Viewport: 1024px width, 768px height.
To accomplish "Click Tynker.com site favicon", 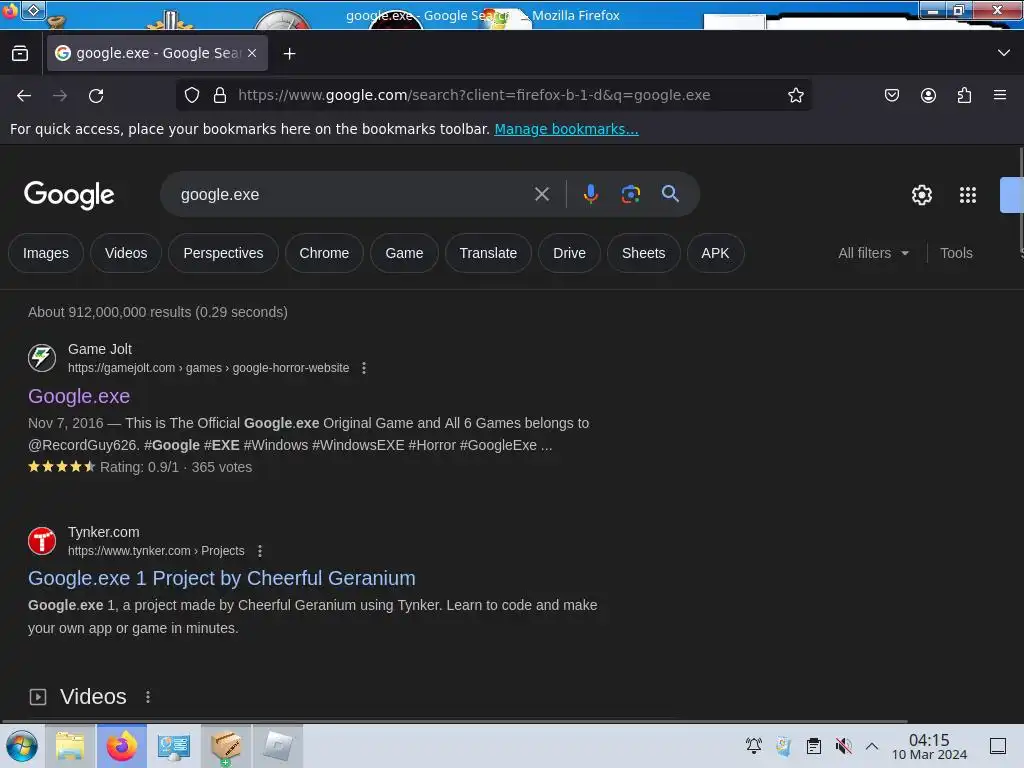I will point(42,541).
